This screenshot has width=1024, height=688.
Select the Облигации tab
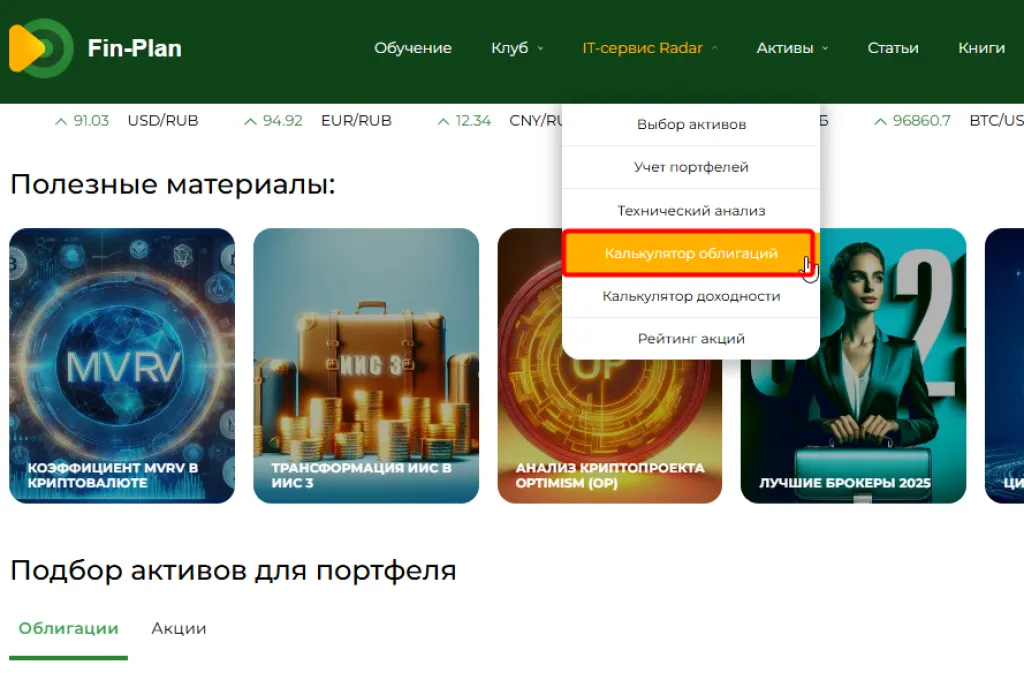pyautogui.click(x=69, y=629)
